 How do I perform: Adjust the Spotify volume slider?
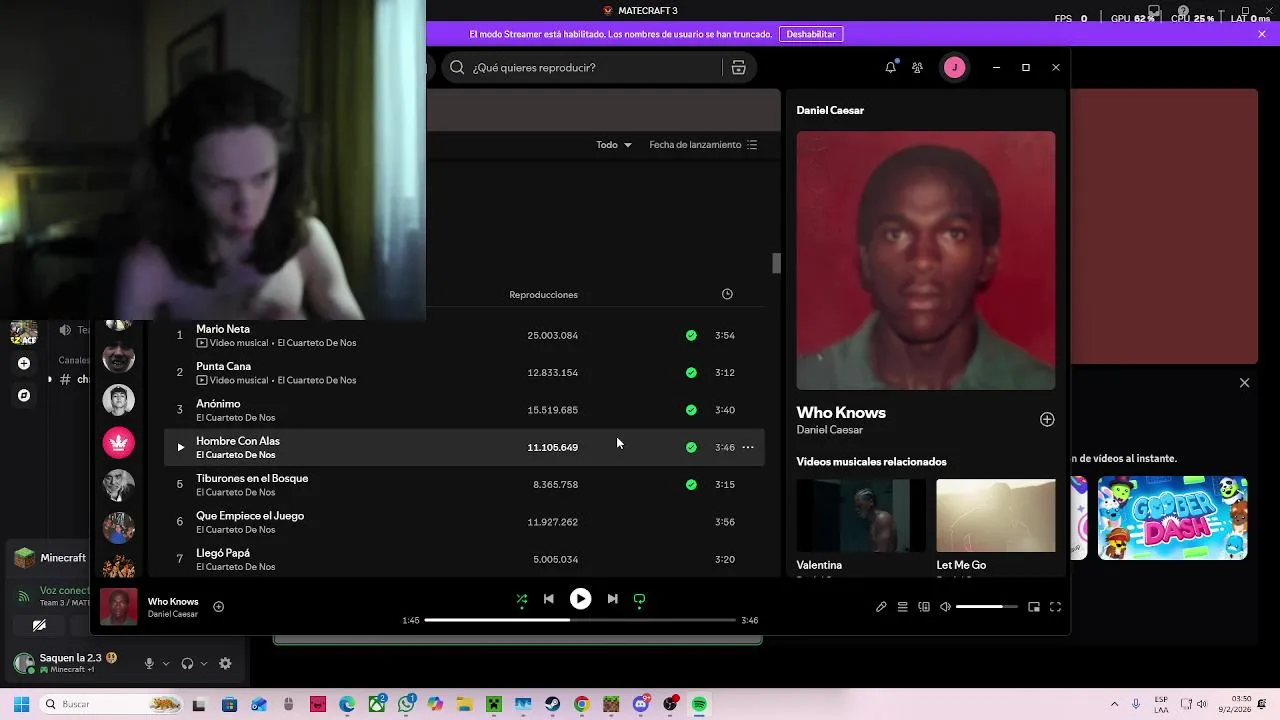[x=986, y=607]
